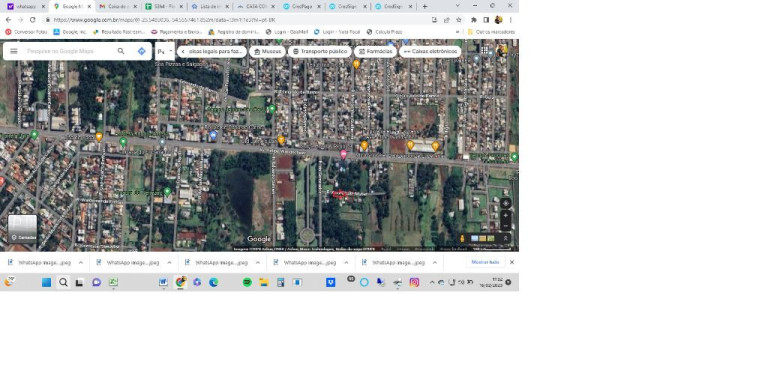Viewport: 768px width, 388px height.
Task: Open the tab search chevron
Action: [x=457, y=5]
